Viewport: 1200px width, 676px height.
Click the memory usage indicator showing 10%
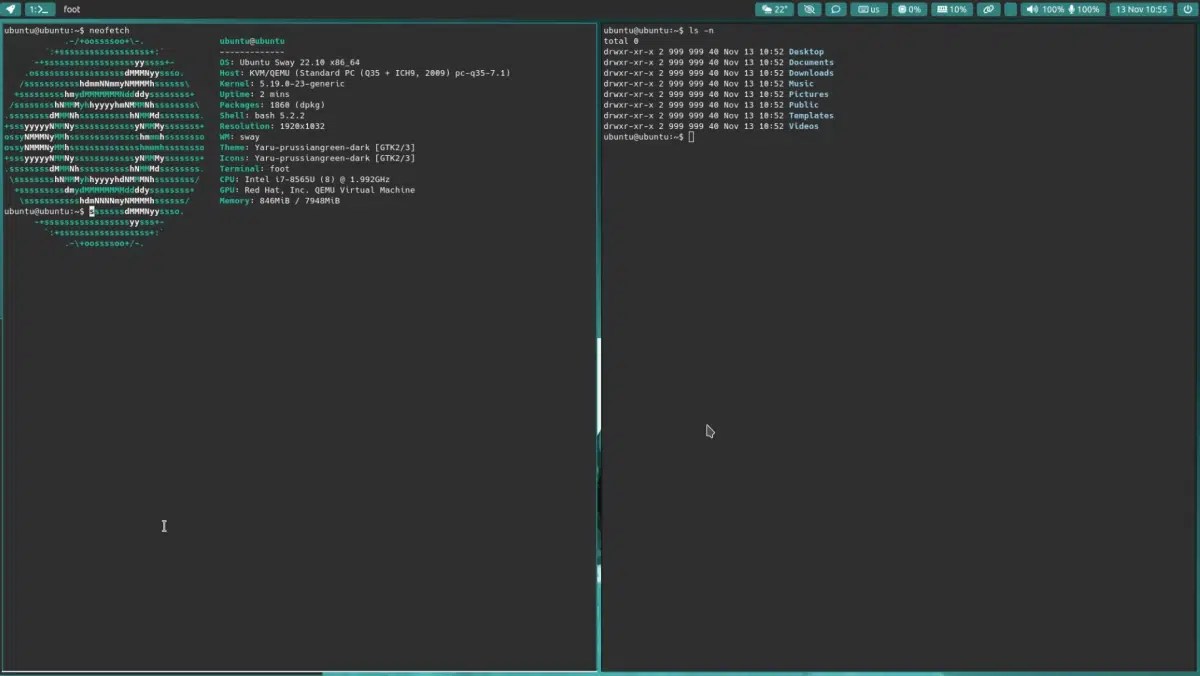951,9
